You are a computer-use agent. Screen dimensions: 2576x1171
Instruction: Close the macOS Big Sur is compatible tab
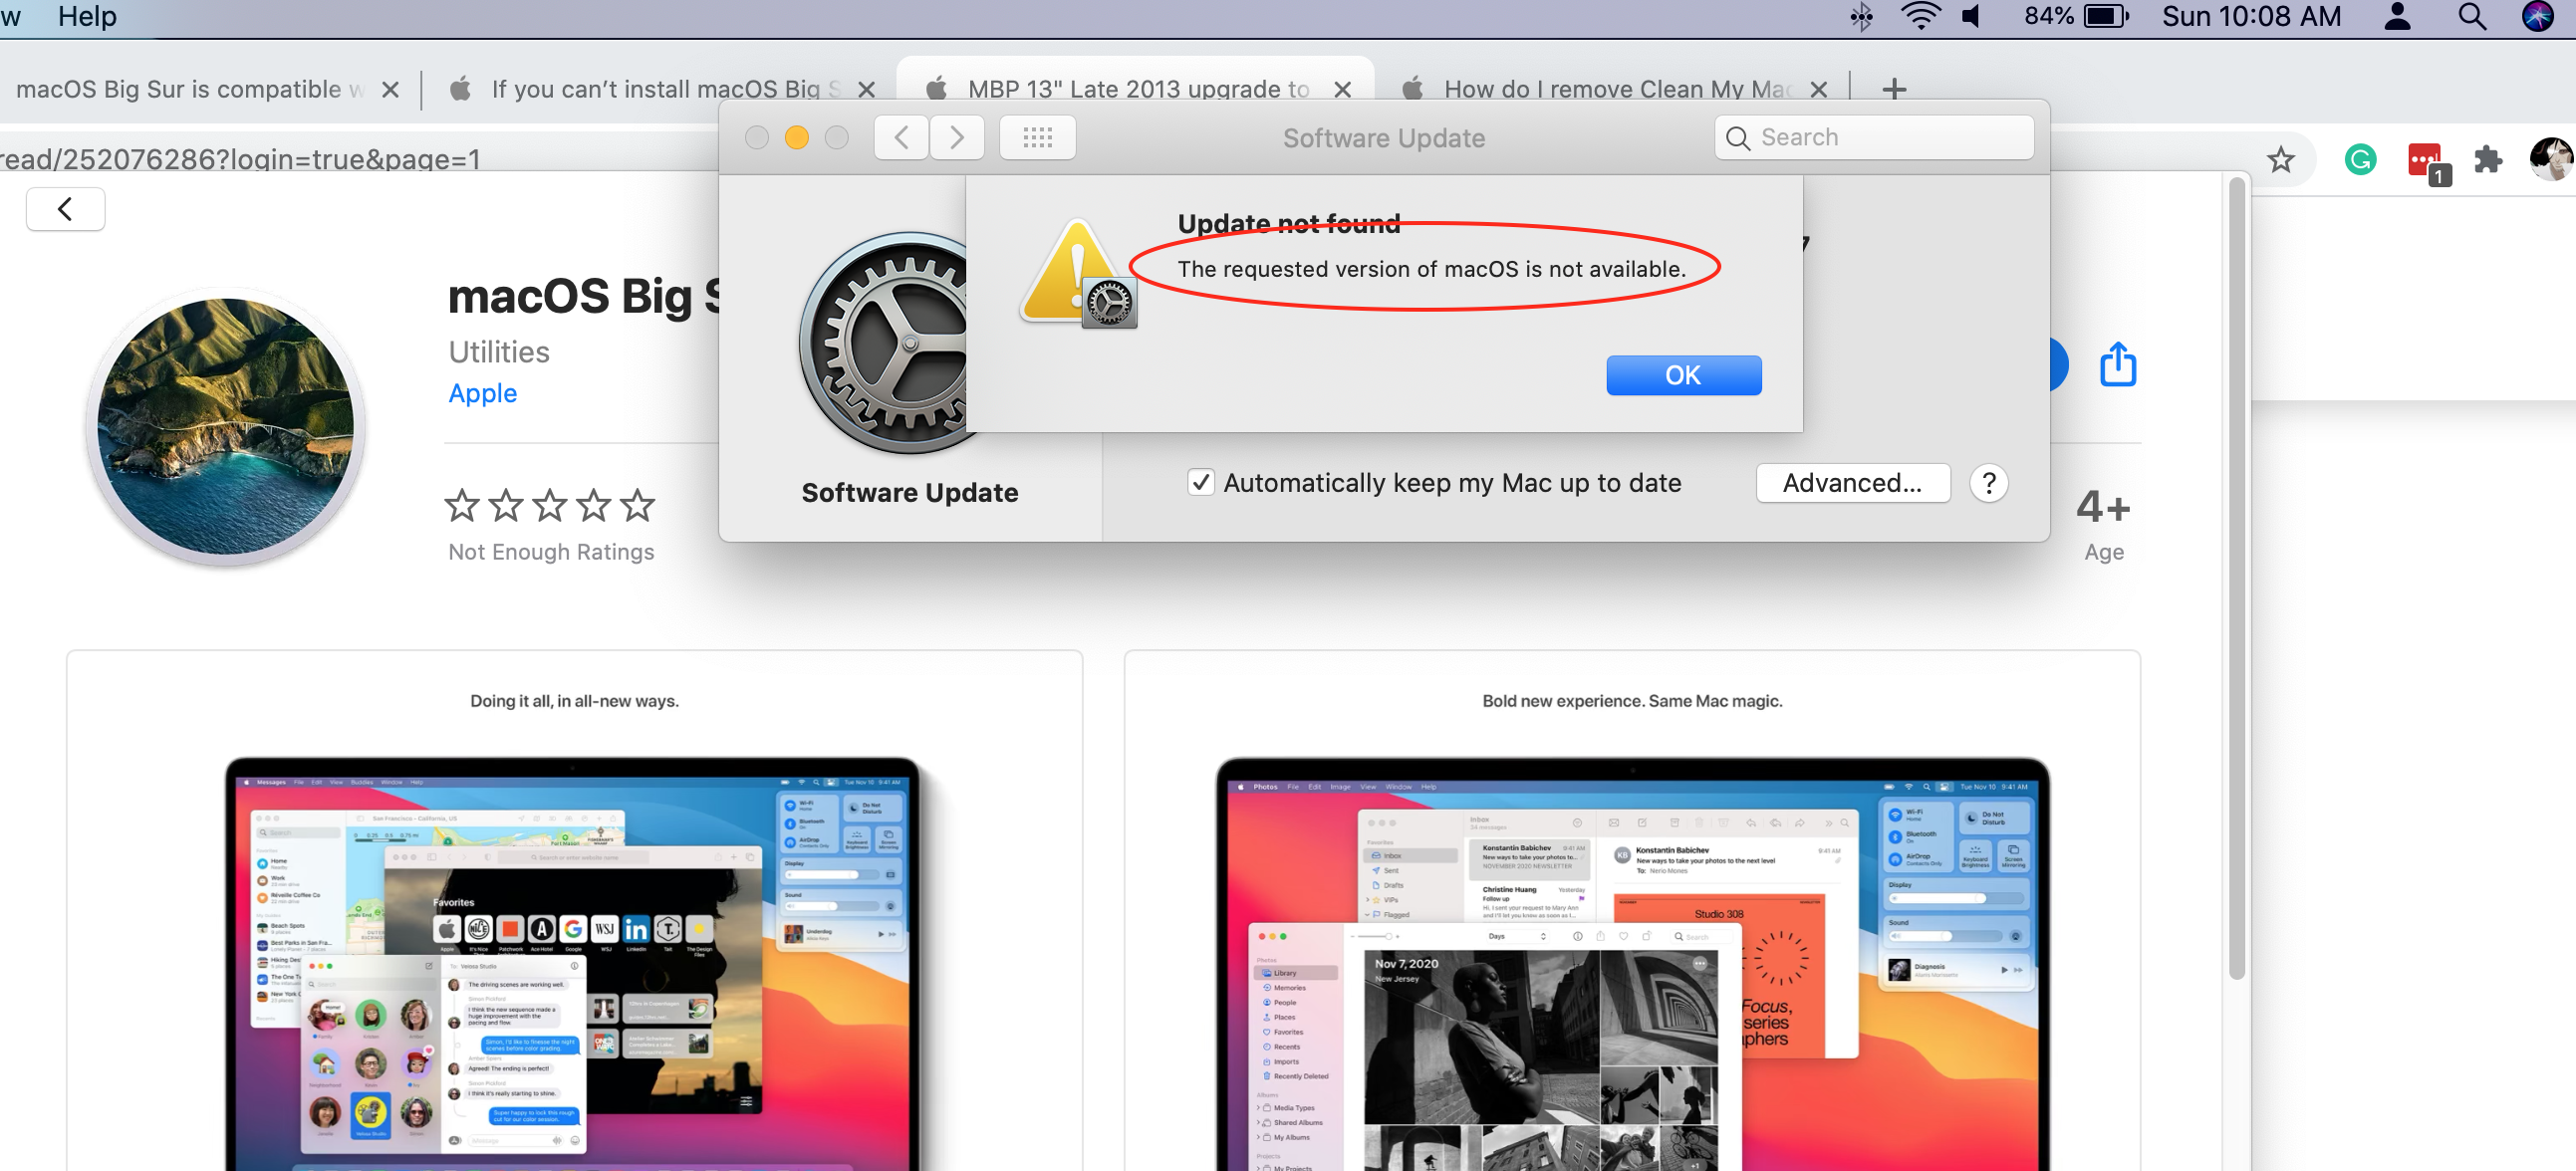coord(391,89)
